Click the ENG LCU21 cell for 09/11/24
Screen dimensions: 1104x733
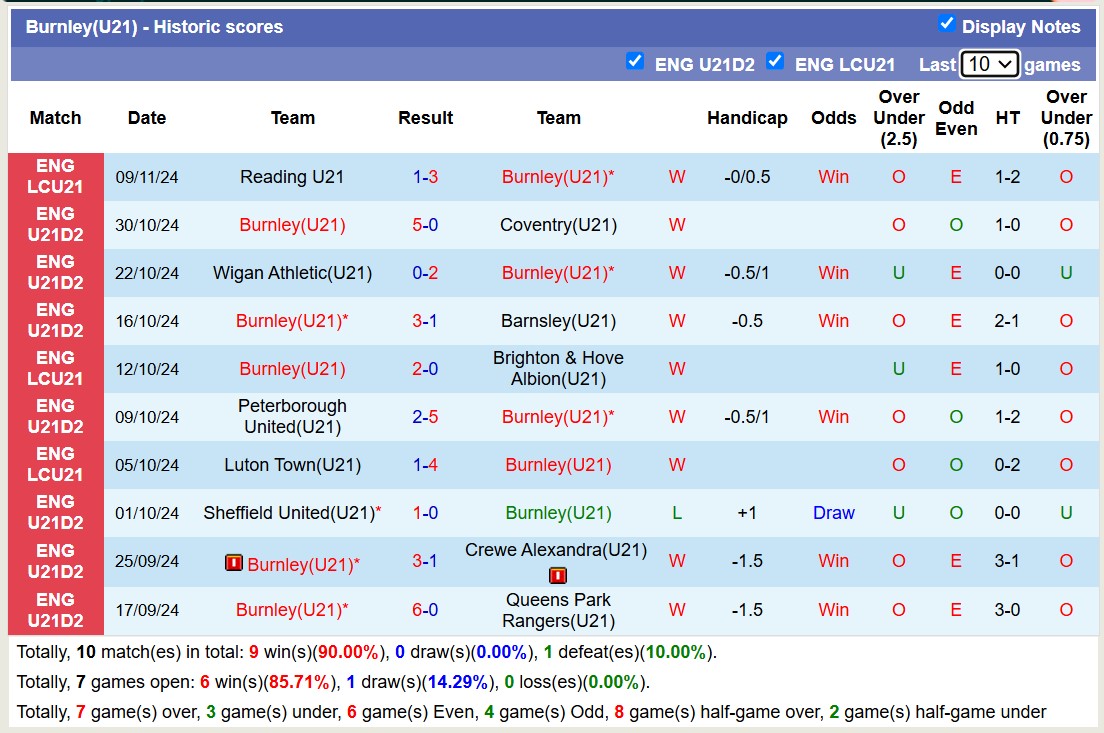[x=55, y=177]
